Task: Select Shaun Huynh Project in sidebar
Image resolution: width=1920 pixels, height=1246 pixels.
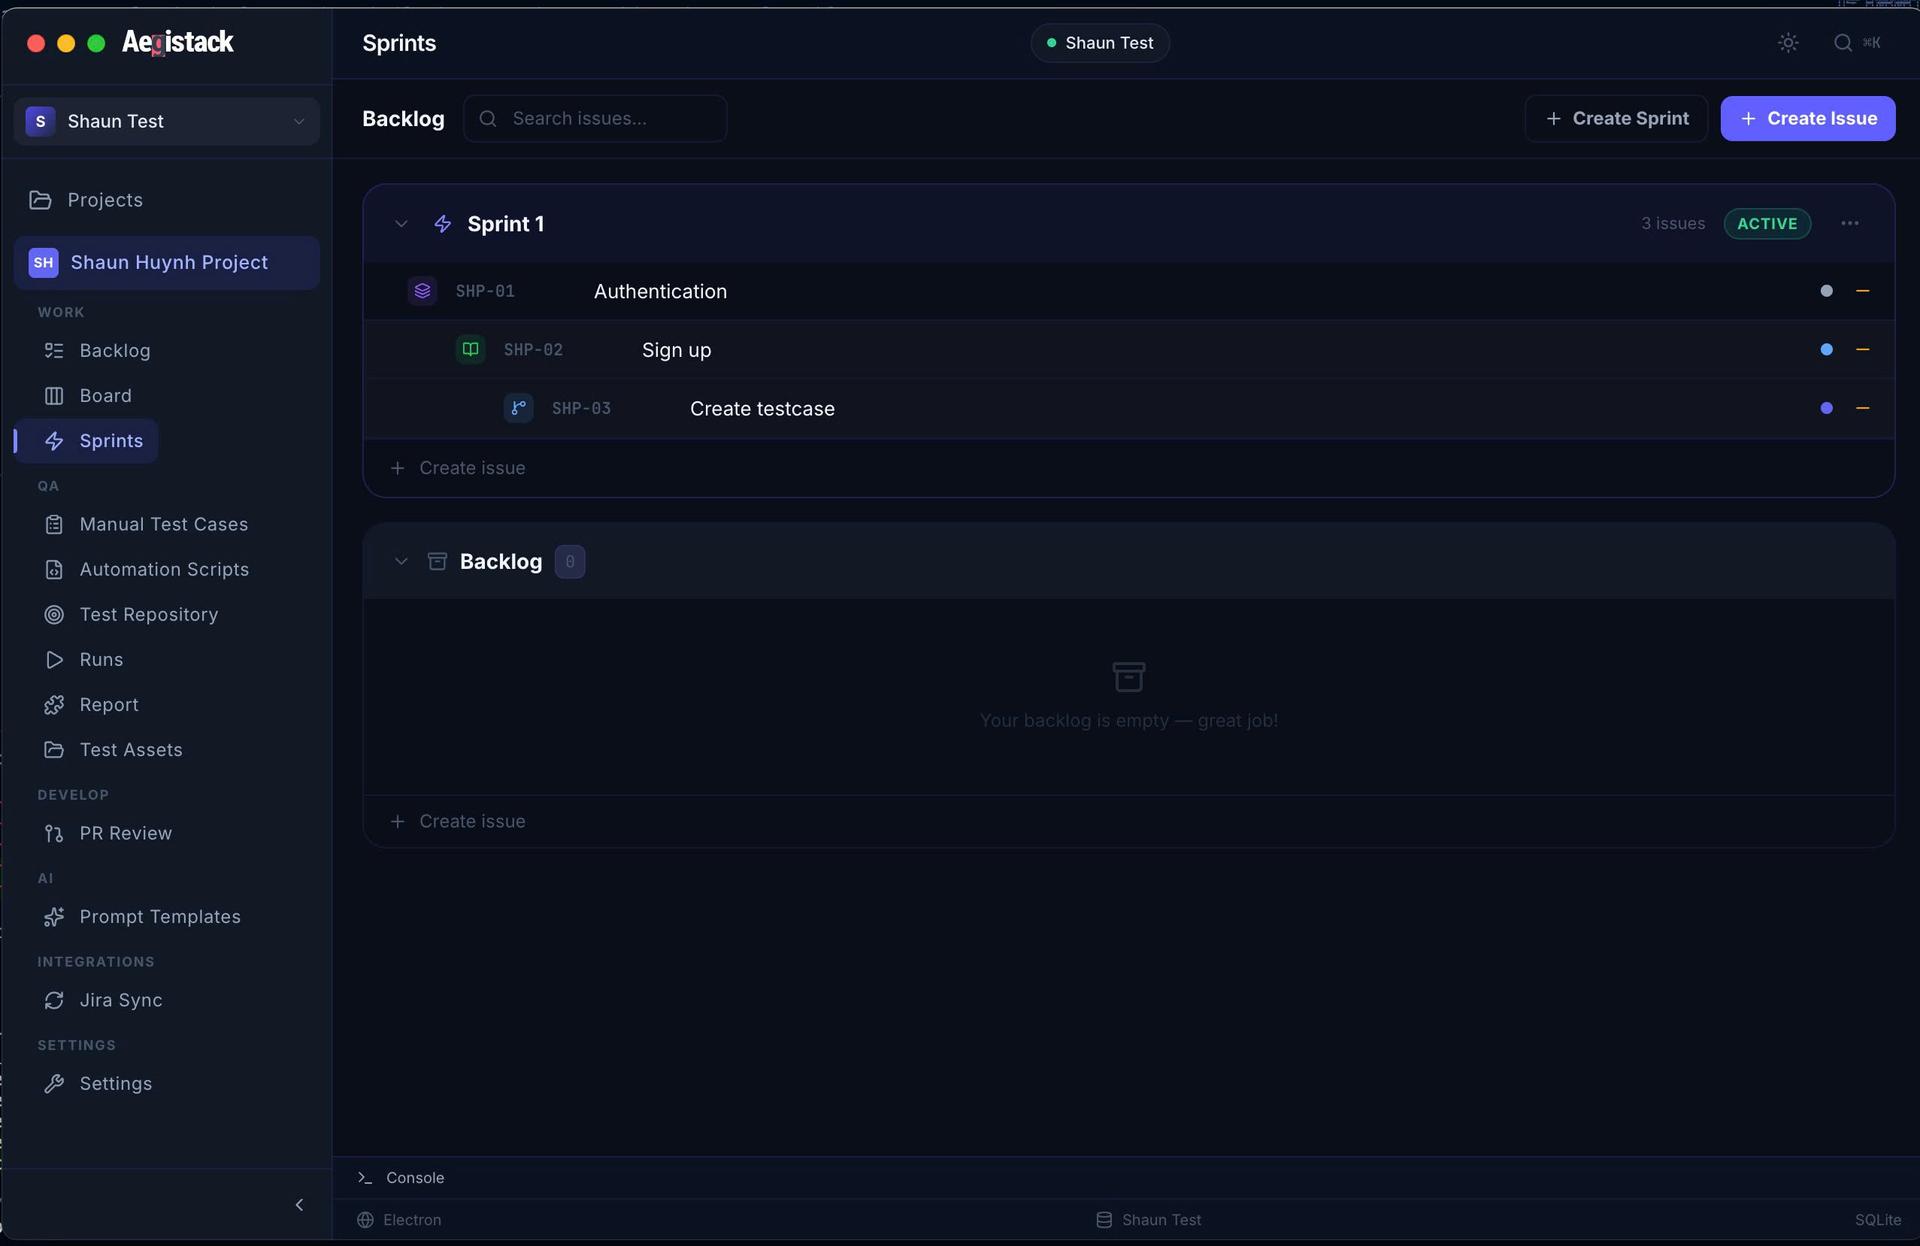Action: pos(167,262)
